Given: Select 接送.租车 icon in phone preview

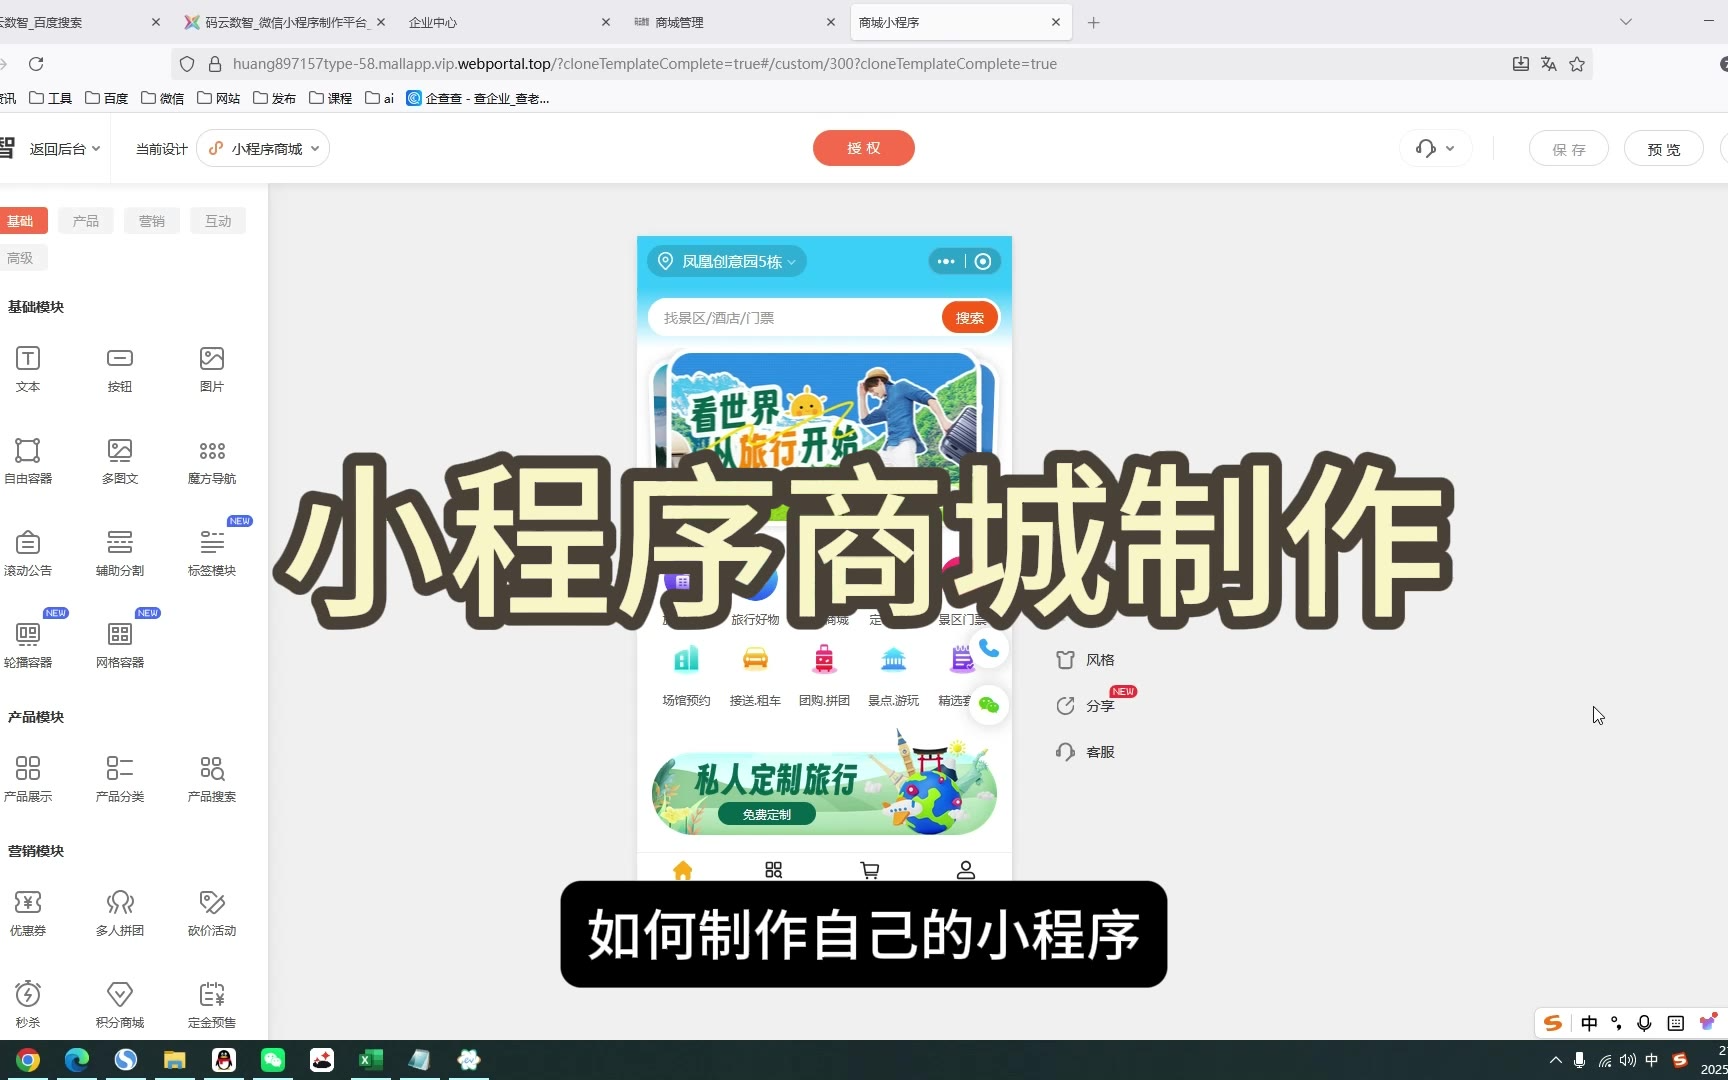Looking at the screenshot, I should click(x=755, y=675).
